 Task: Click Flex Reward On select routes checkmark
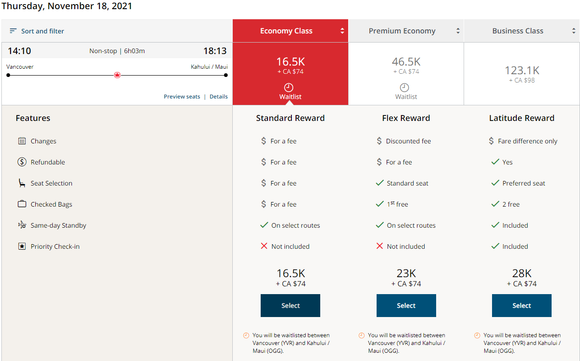pos(380,225)
